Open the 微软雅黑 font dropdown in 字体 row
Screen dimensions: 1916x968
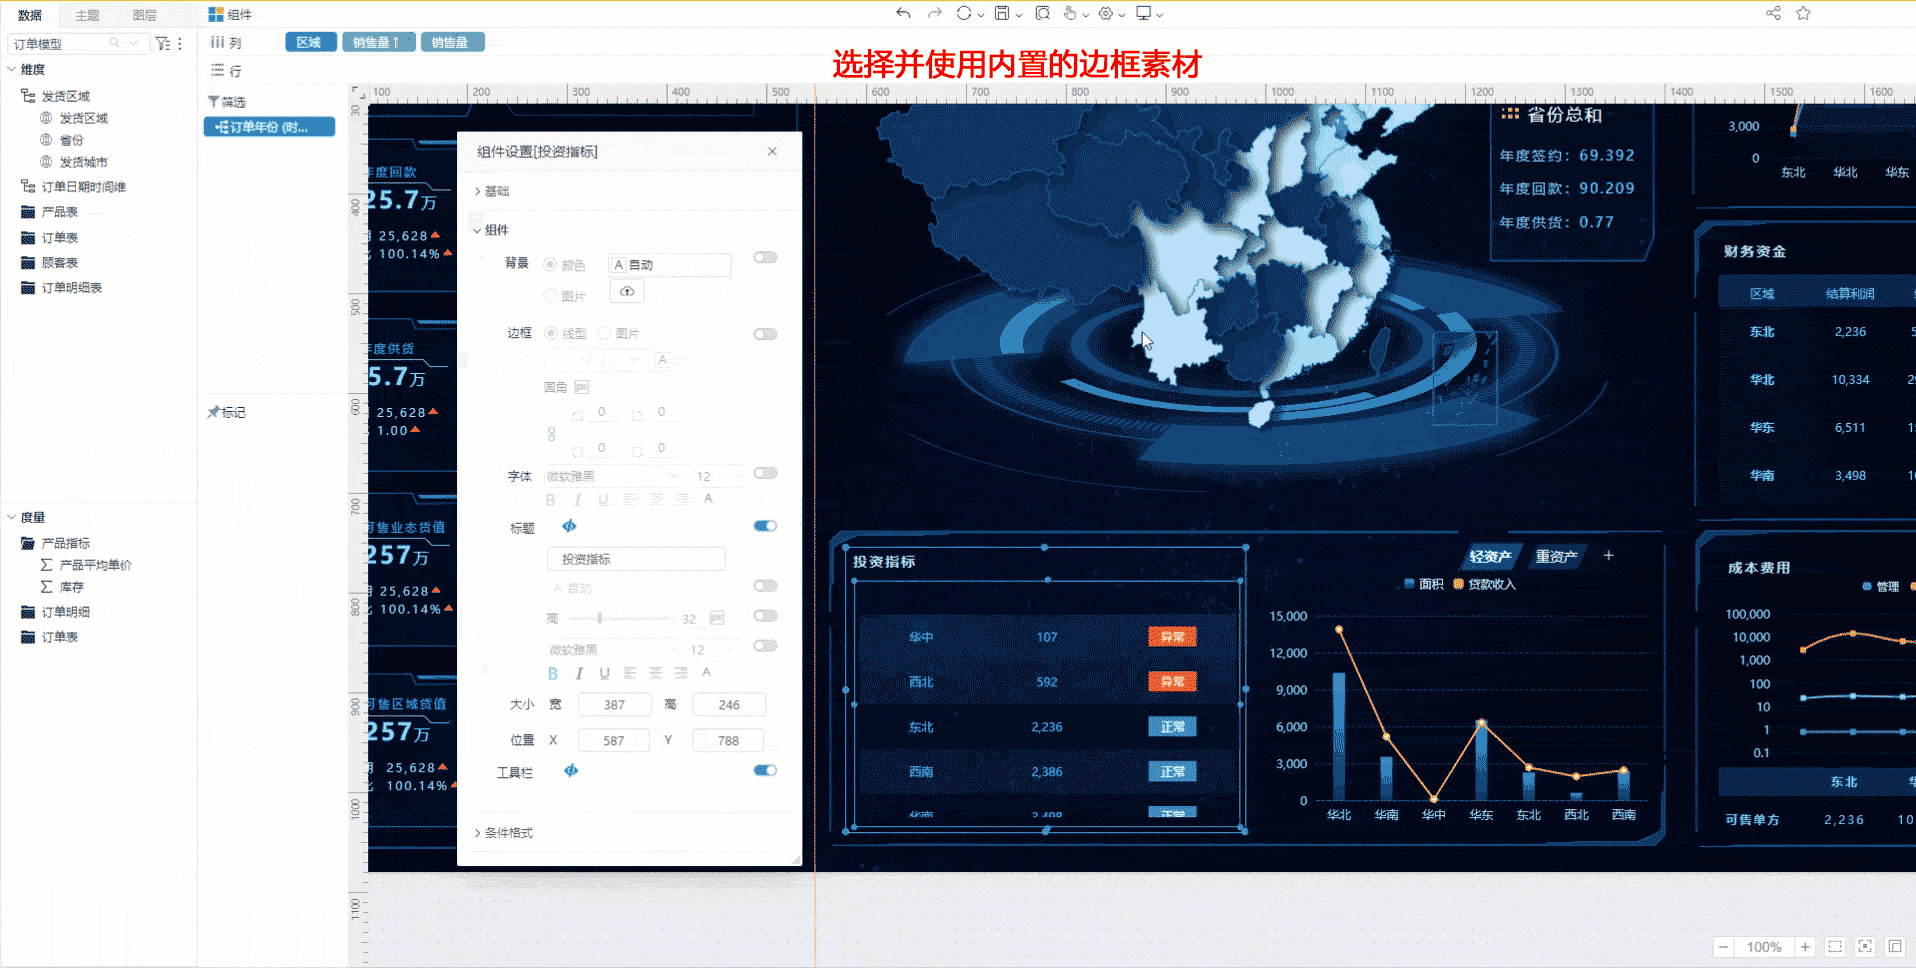pos(612,476)
